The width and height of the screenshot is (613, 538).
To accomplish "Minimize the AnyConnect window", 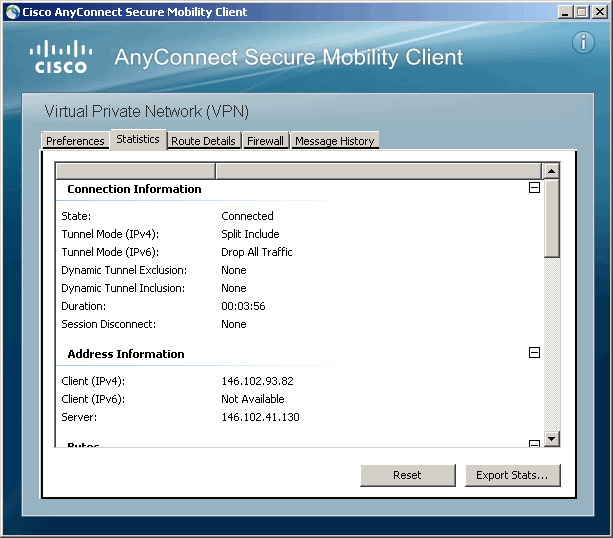I will [x=565, y=12].
